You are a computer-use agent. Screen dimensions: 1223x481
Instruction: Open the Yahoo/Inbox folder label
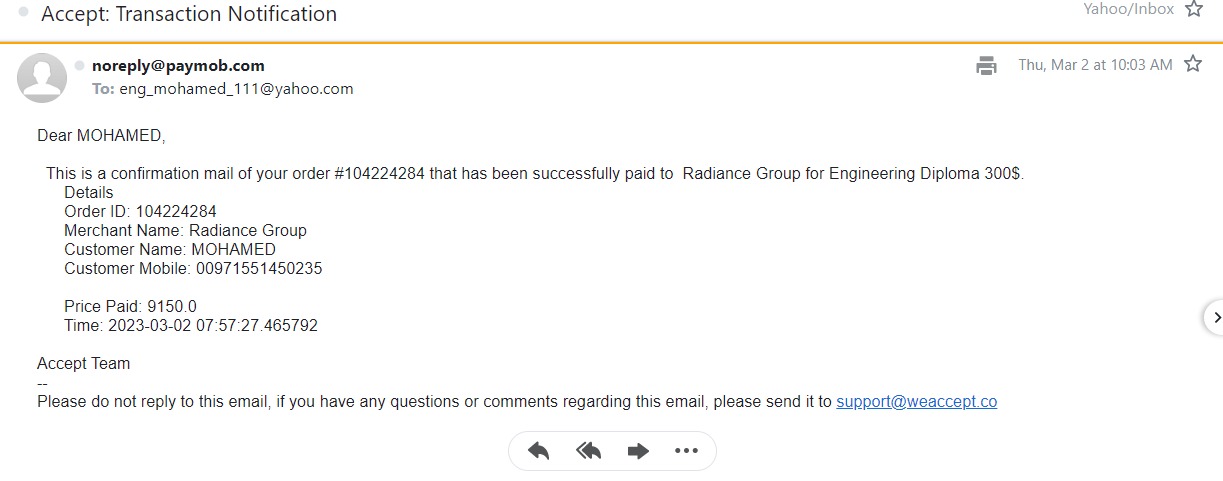[x=1129, y=9]
